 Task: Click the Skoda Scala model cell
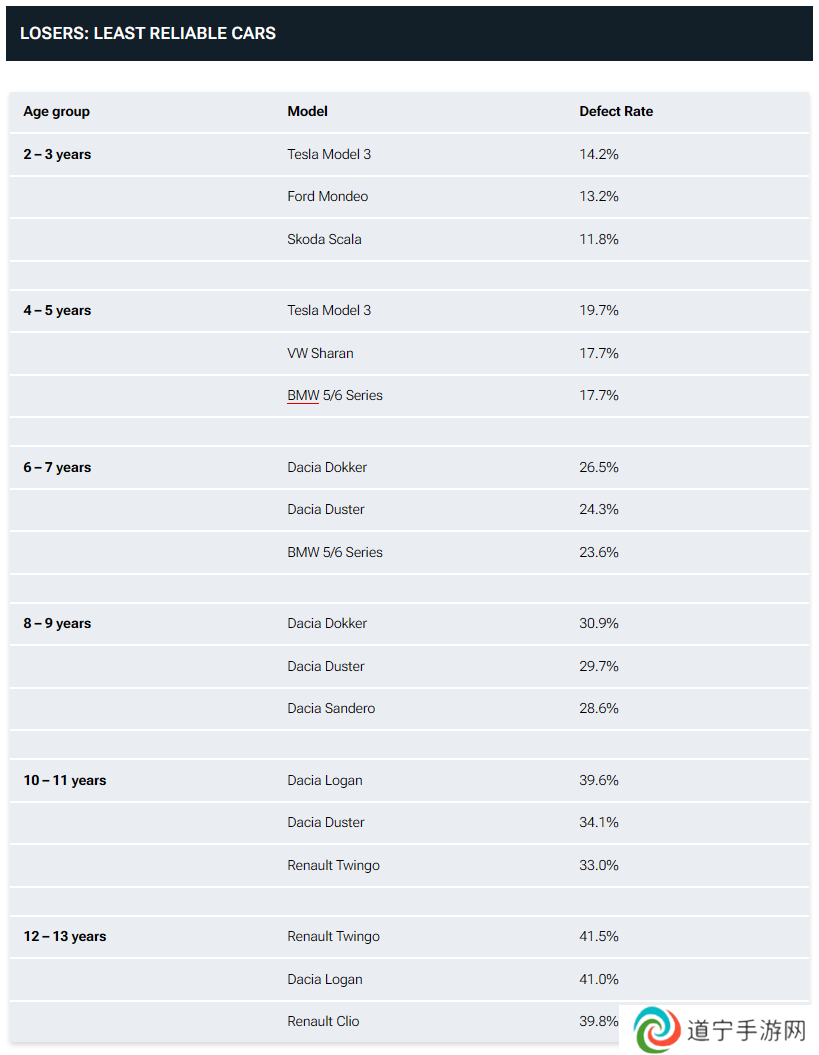(324, 240)
